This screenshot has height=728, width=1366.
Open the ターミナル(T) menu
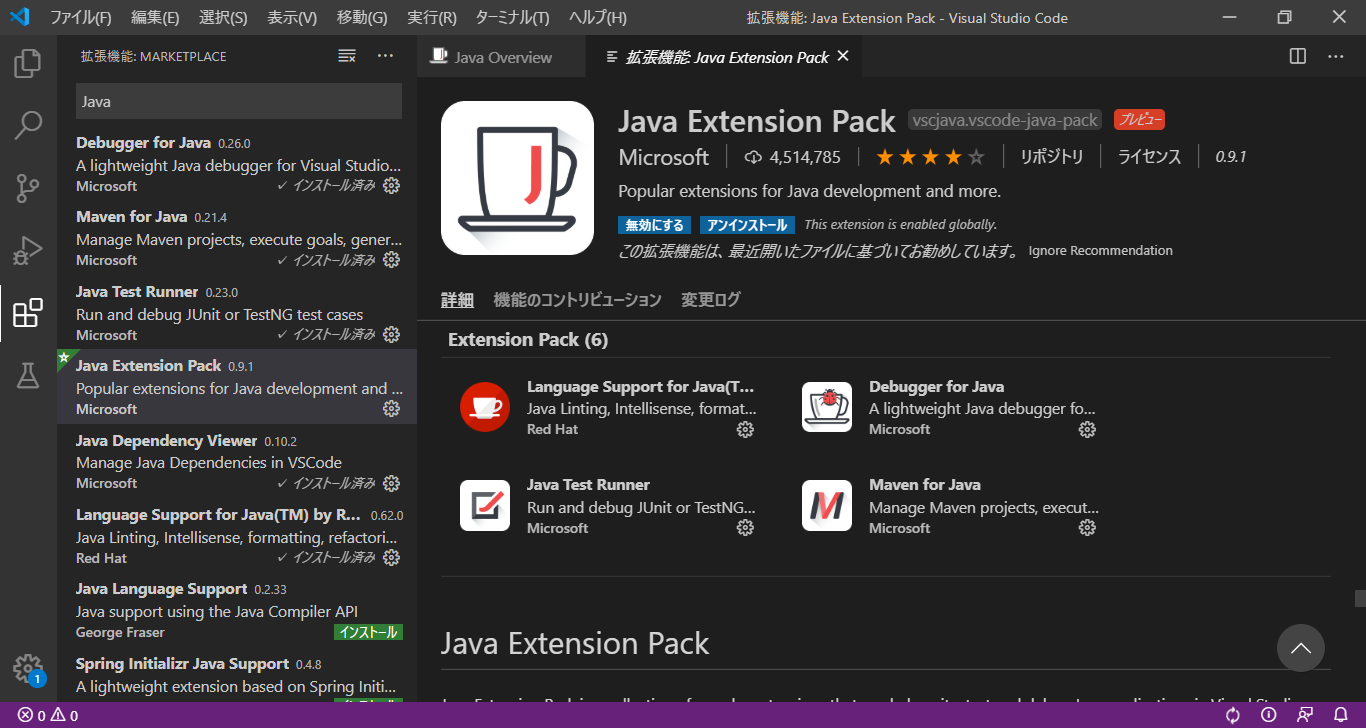pos(512,18)
